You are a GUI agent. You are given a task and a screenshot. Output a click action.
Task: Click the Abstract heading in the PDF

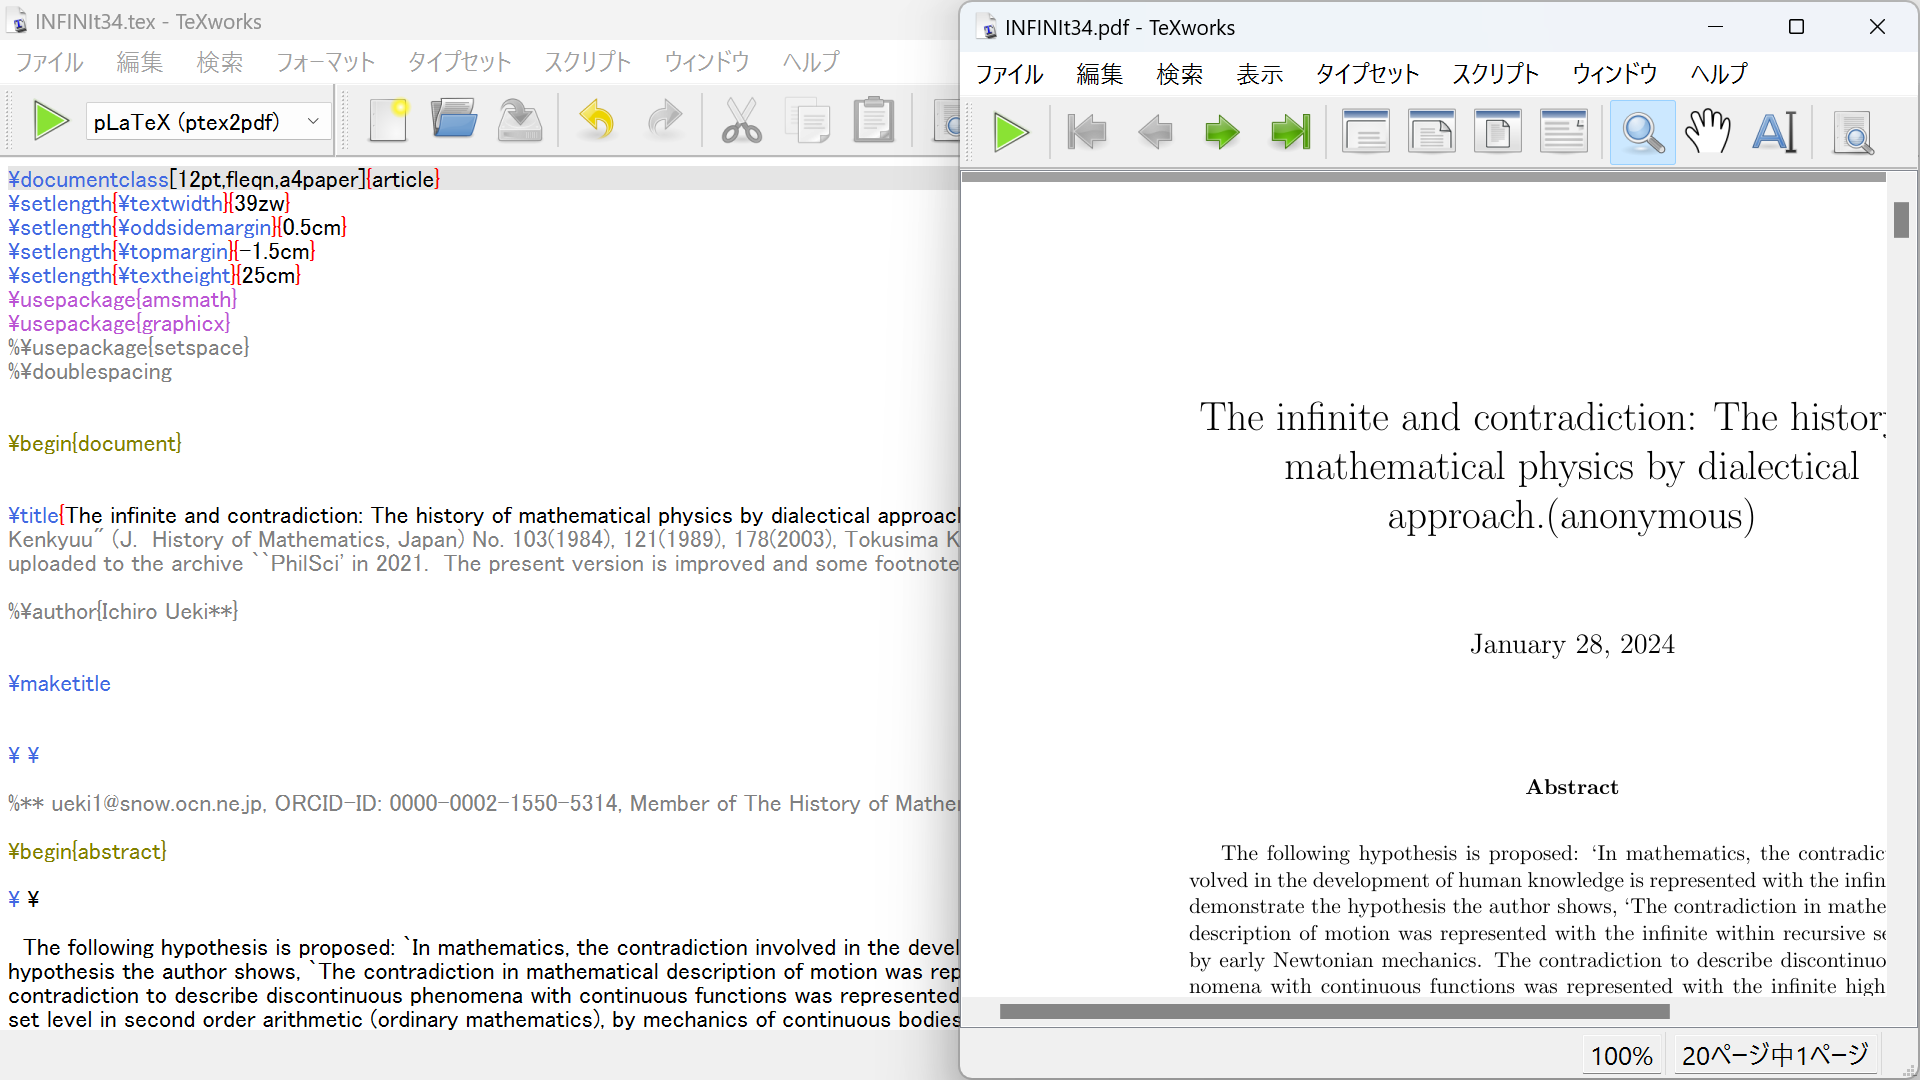(1572, 788)
